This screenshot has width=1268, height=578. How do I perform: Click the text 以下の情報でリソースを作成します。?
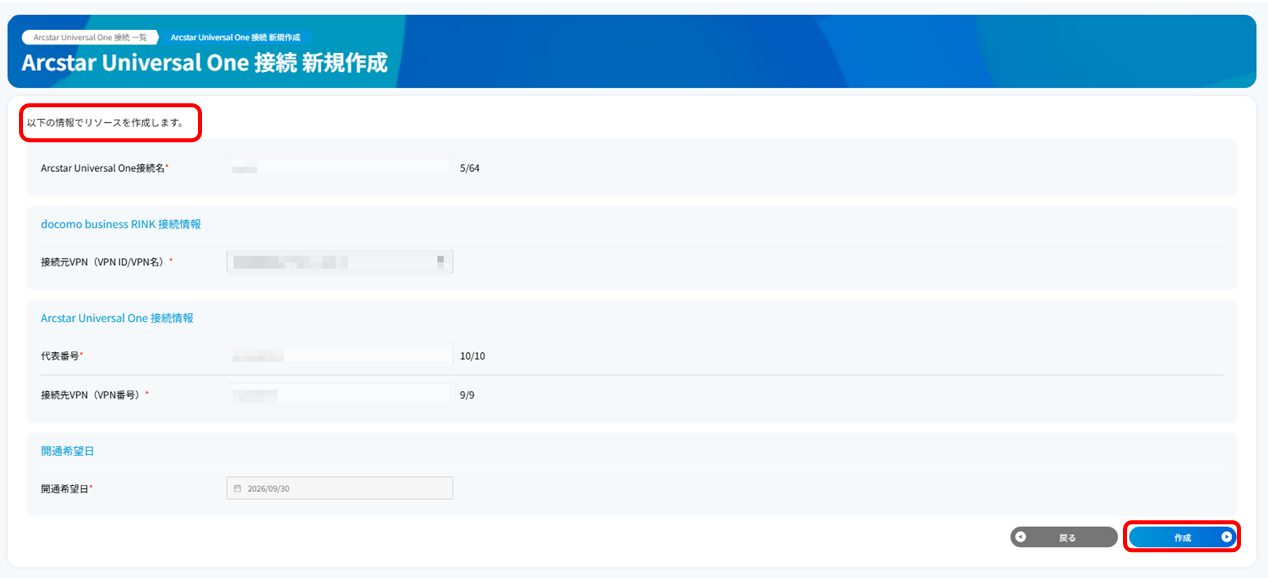click(x=105, y=123)
